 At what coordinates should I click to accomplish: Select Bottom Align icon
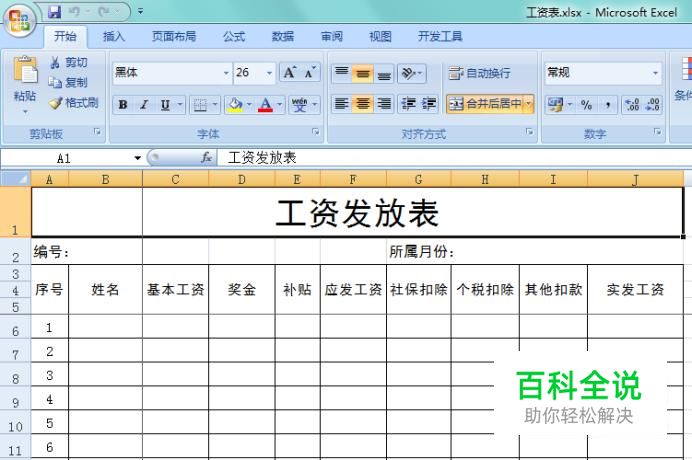click(384, 73)
